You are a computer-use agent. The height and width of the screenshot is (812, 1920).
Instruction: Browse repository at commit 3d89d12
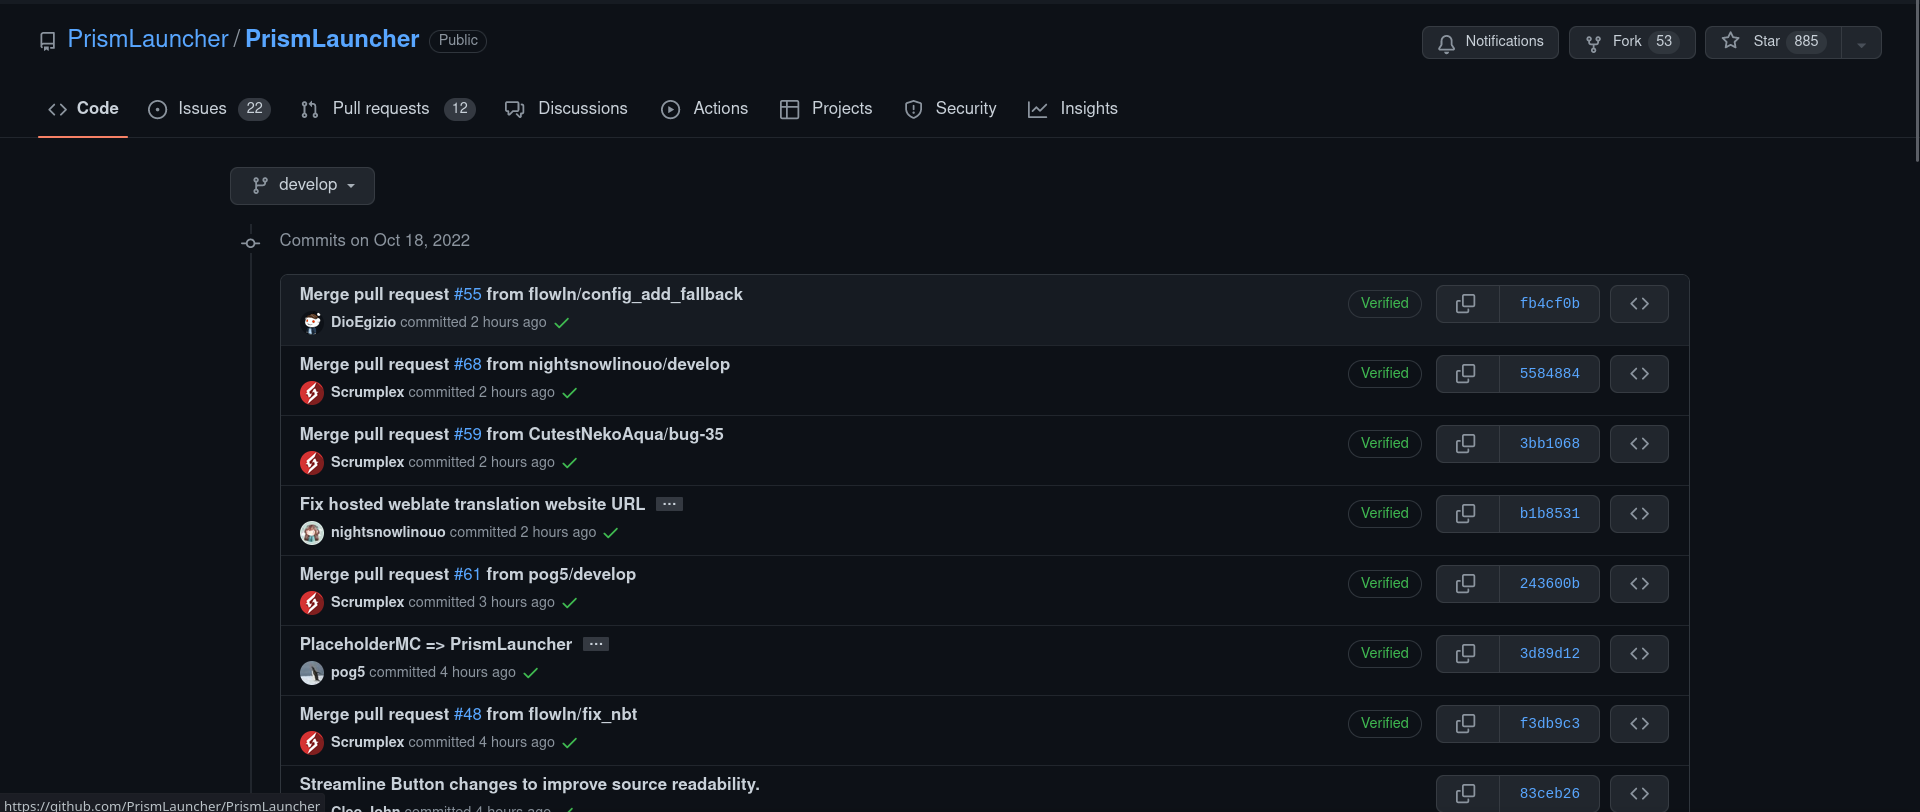click(x=1639, y=654)
